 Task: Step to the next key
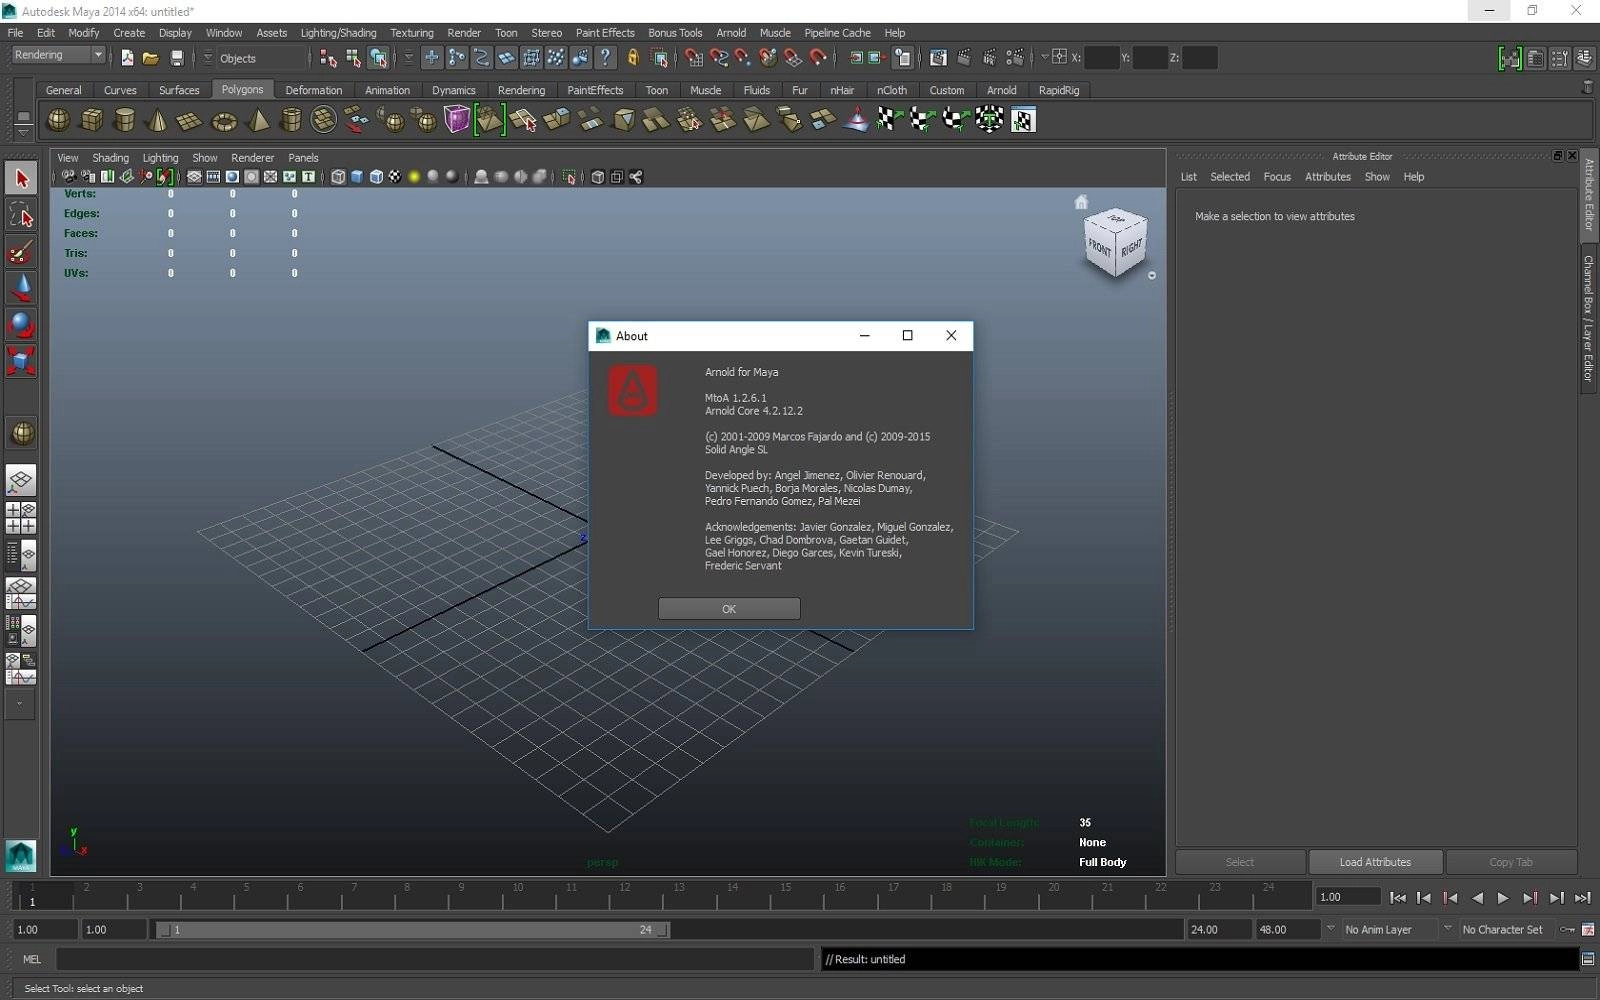click(1530, 898)
